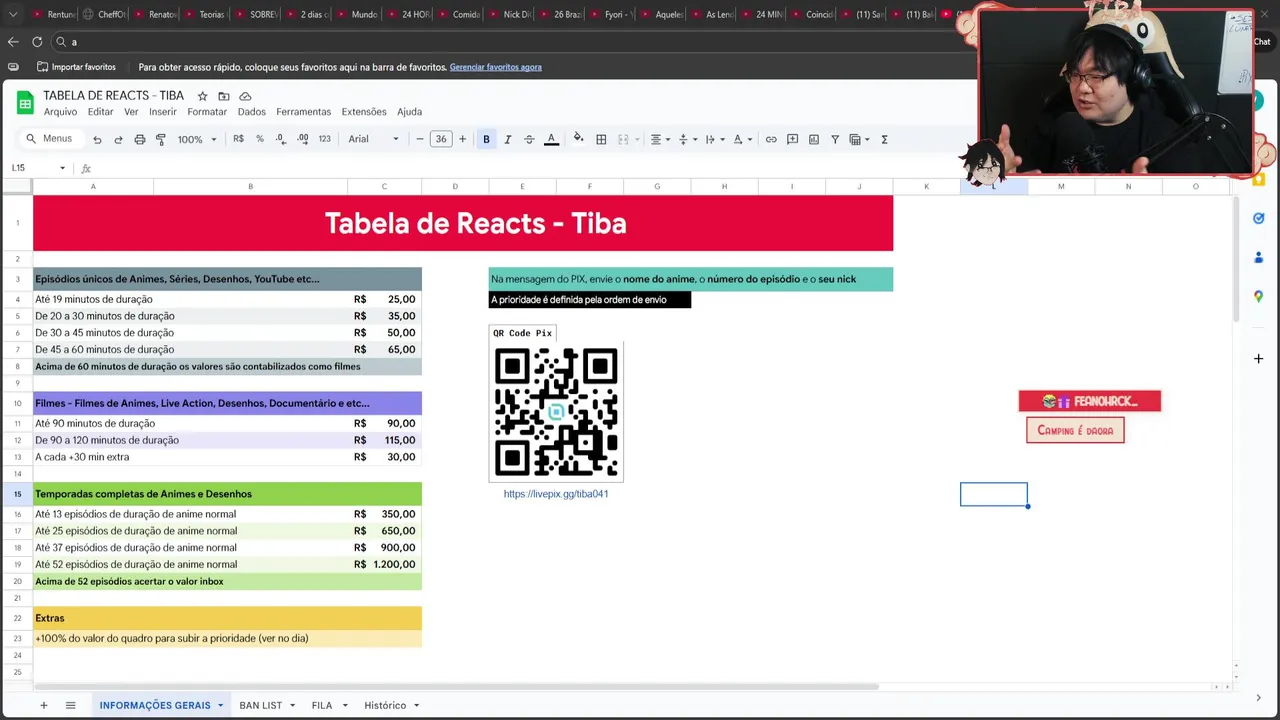Viewport: 1280px width, 720px height.
Task: Reload the browser page
Action: pyautogui.click(x=37, y=42)
